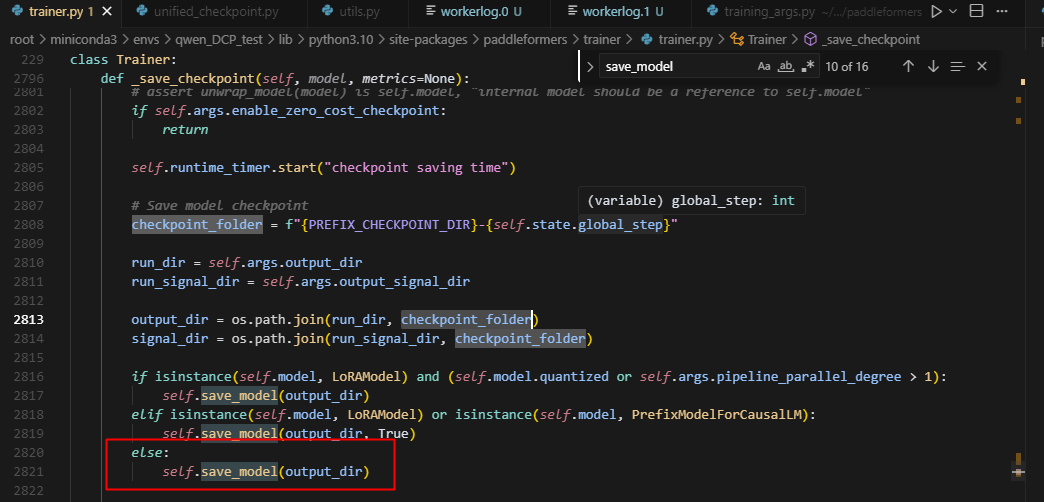The width and height of the screenshot is (1044, 502).
Task: Toggle Match Whole Word in find widget
Action: pos(786,66)
